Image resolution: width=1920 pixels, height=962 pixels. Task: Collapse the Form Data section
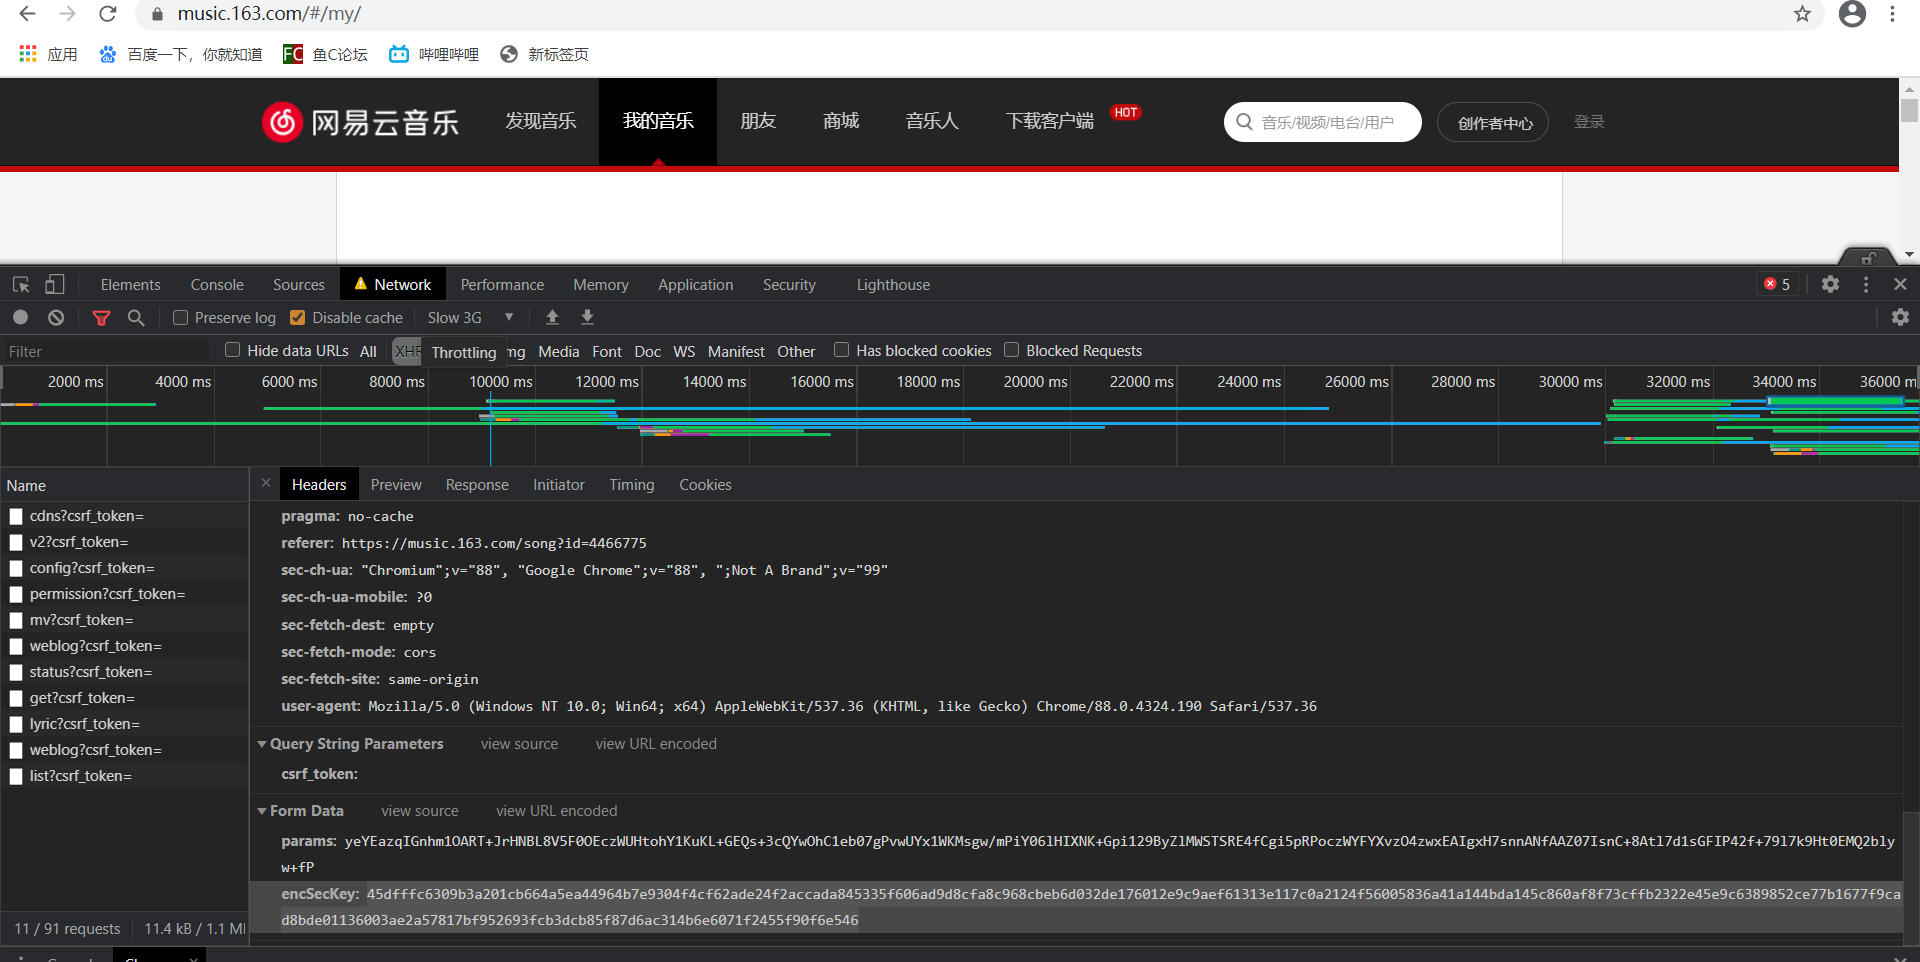coord(262,811)
